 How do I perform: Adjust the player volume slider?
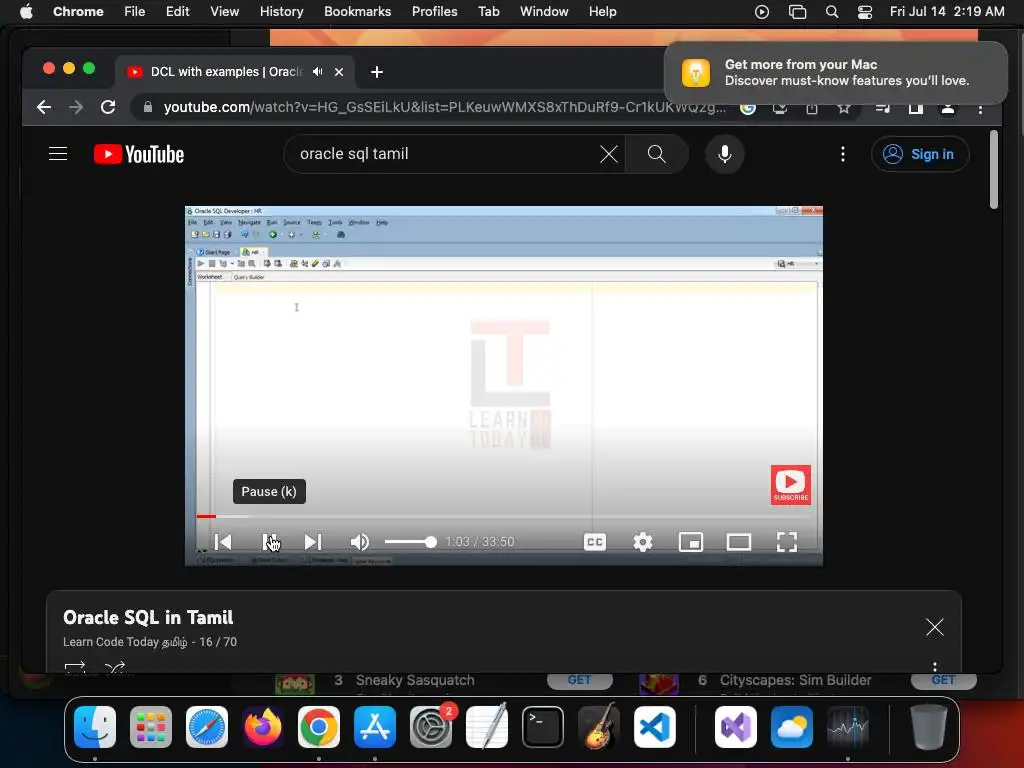pos(410,541)
